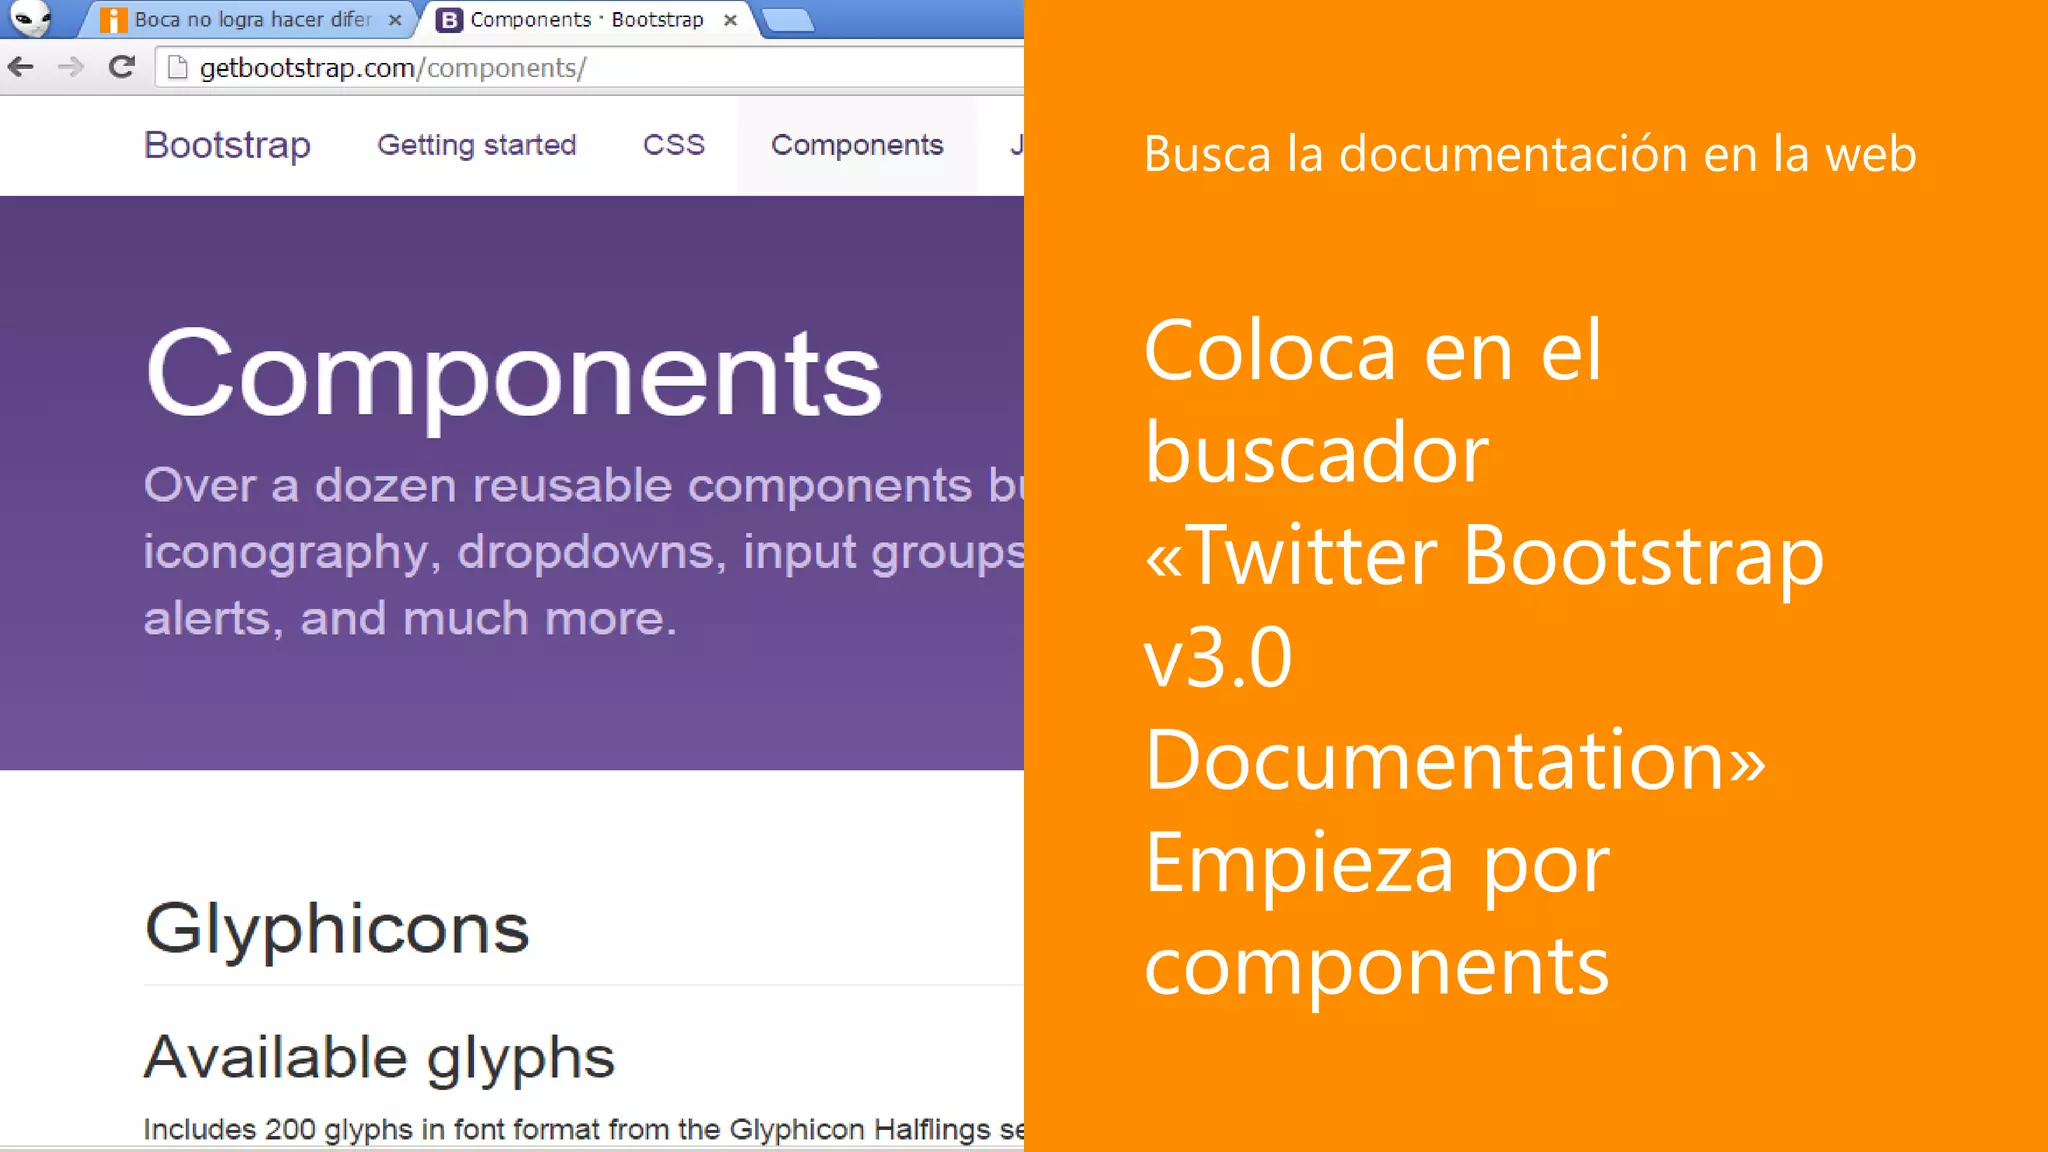
Task: Open the CSS nav link
Action: 674,145
